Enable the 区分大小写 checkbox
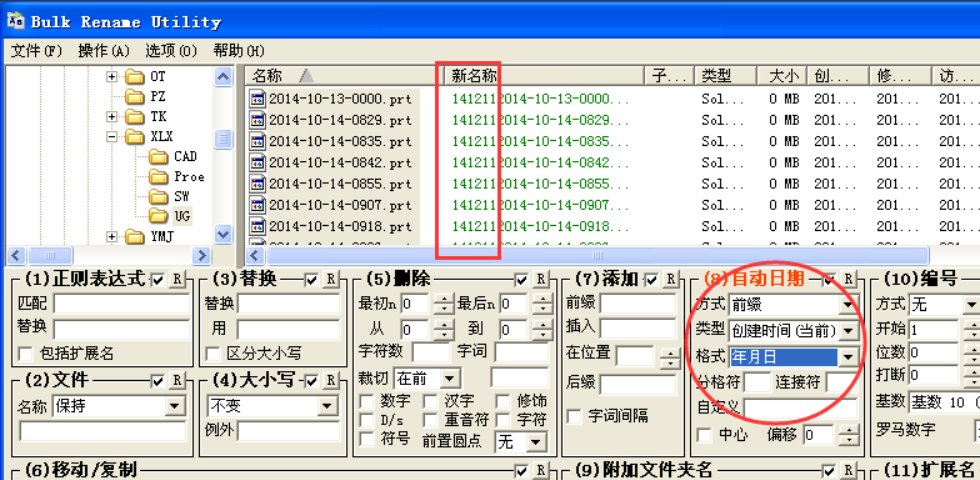The height and width of the screenshot is (480, 980). coord(212,354)
